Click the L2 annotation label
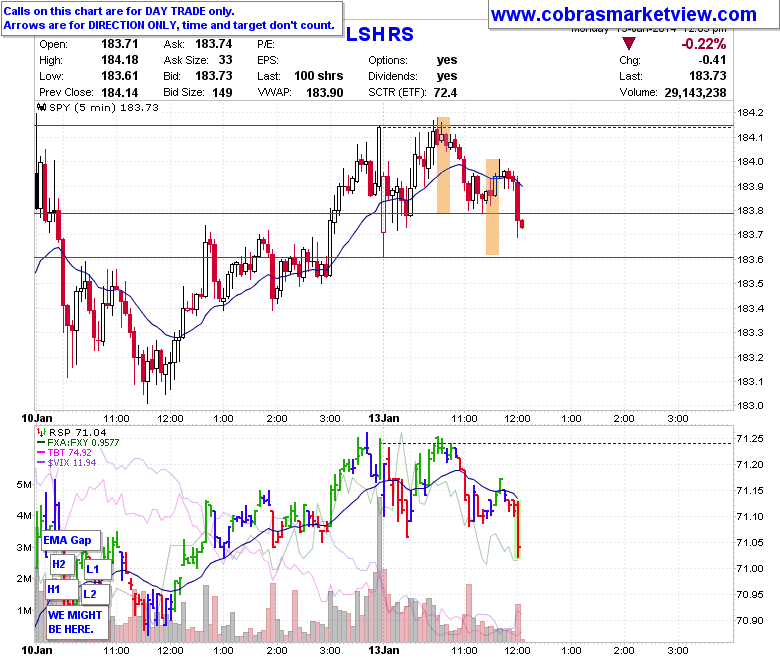This screenshot has height=659, width=780. (94, 594)
